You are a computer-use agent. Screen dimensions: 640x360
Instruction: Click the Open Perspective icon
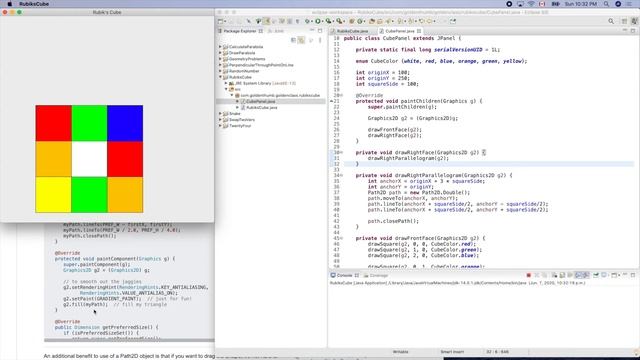624,21
